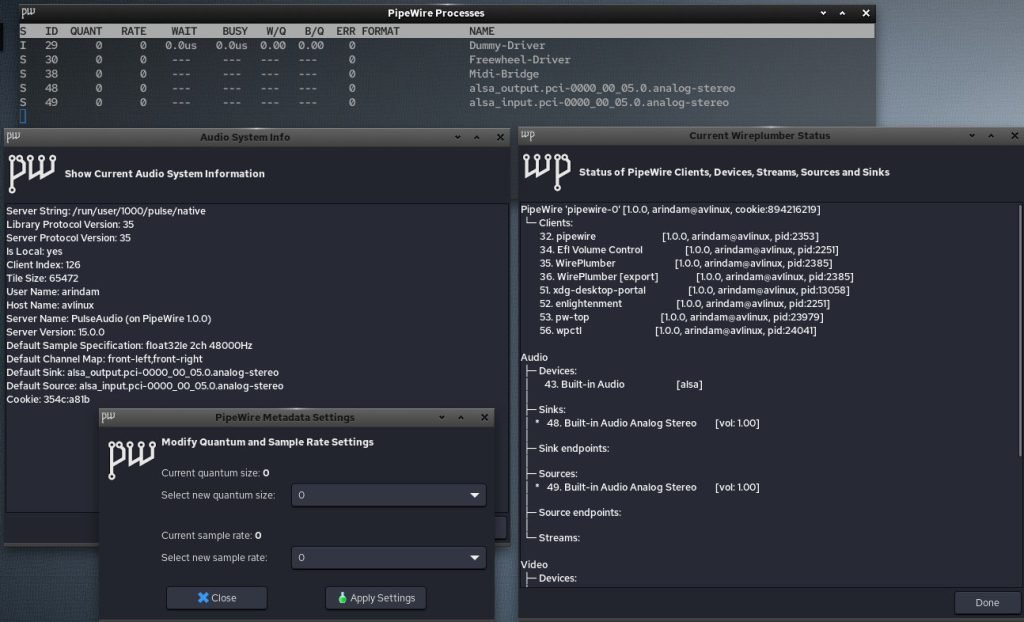
Task: Click the 'Library Protocol Version: 35' line
Action: (x=70, y=225)
